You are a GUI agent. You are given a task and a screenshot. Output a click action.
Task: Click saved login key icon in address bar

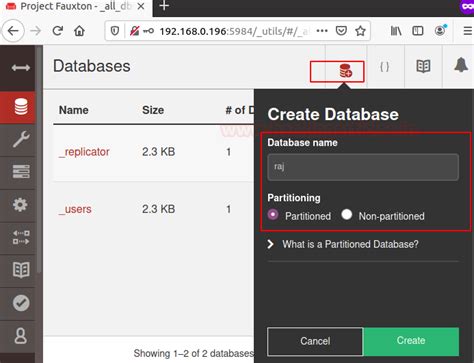tap(148, 31)
